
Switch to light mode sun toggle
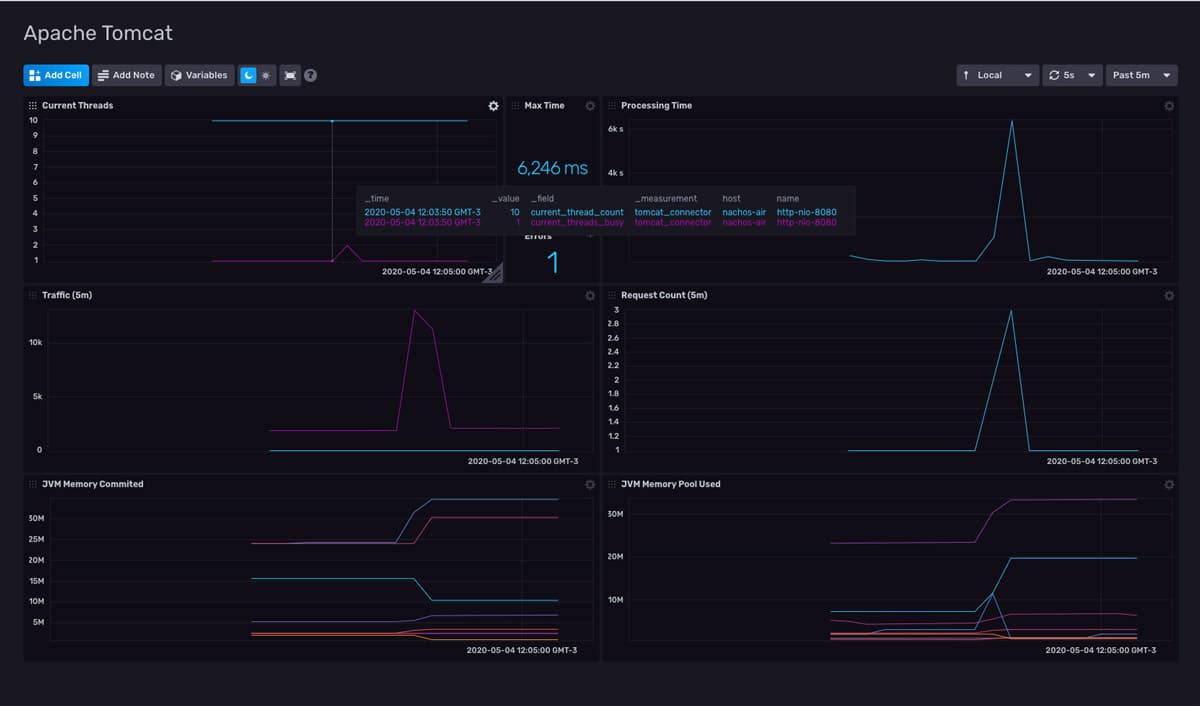coord(266,75)
